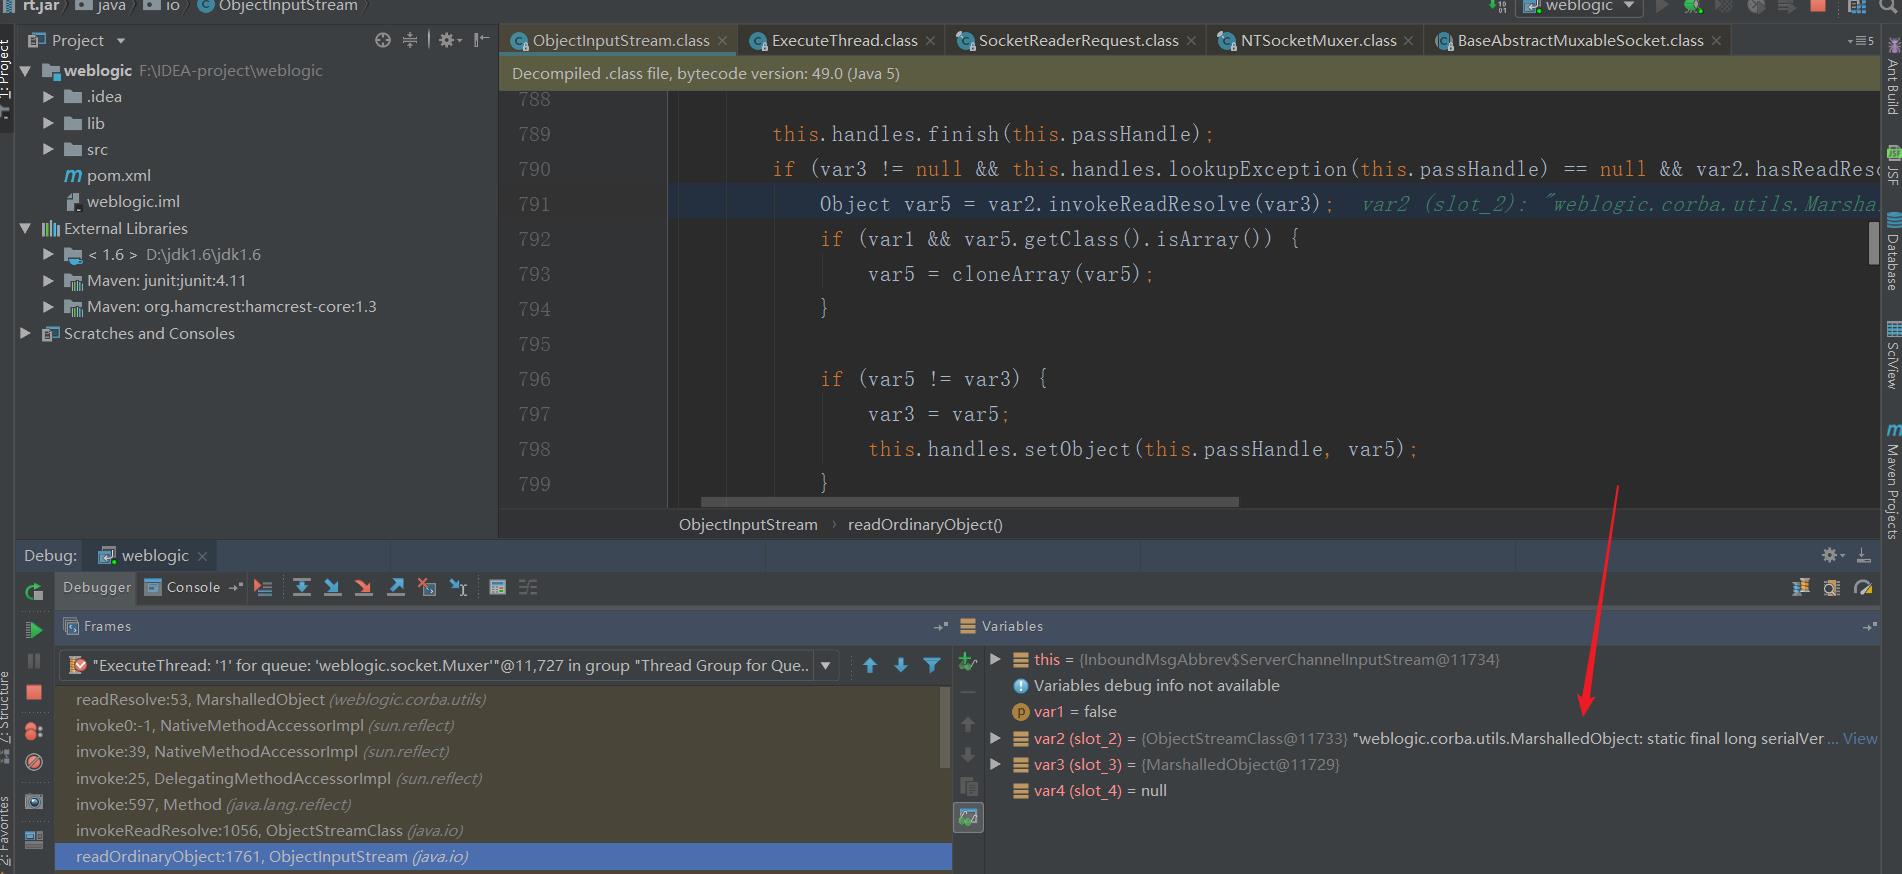Close the ObjectInputStream.class tab
This screenshot has width=1902, height=874.
coord(721,41)
